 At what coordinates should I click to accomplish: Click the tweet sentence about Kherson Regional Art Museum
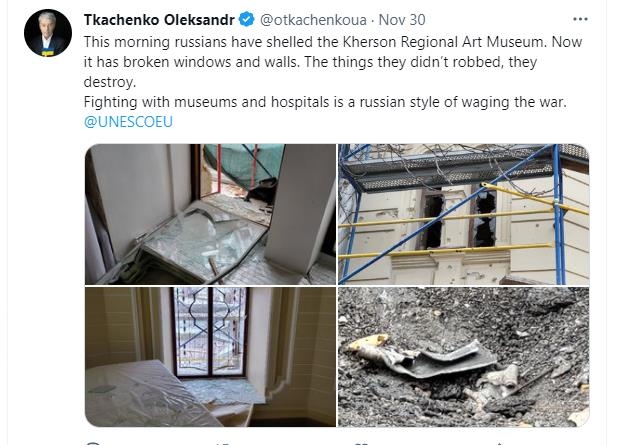pyautogui.click(x=315, y=42)
